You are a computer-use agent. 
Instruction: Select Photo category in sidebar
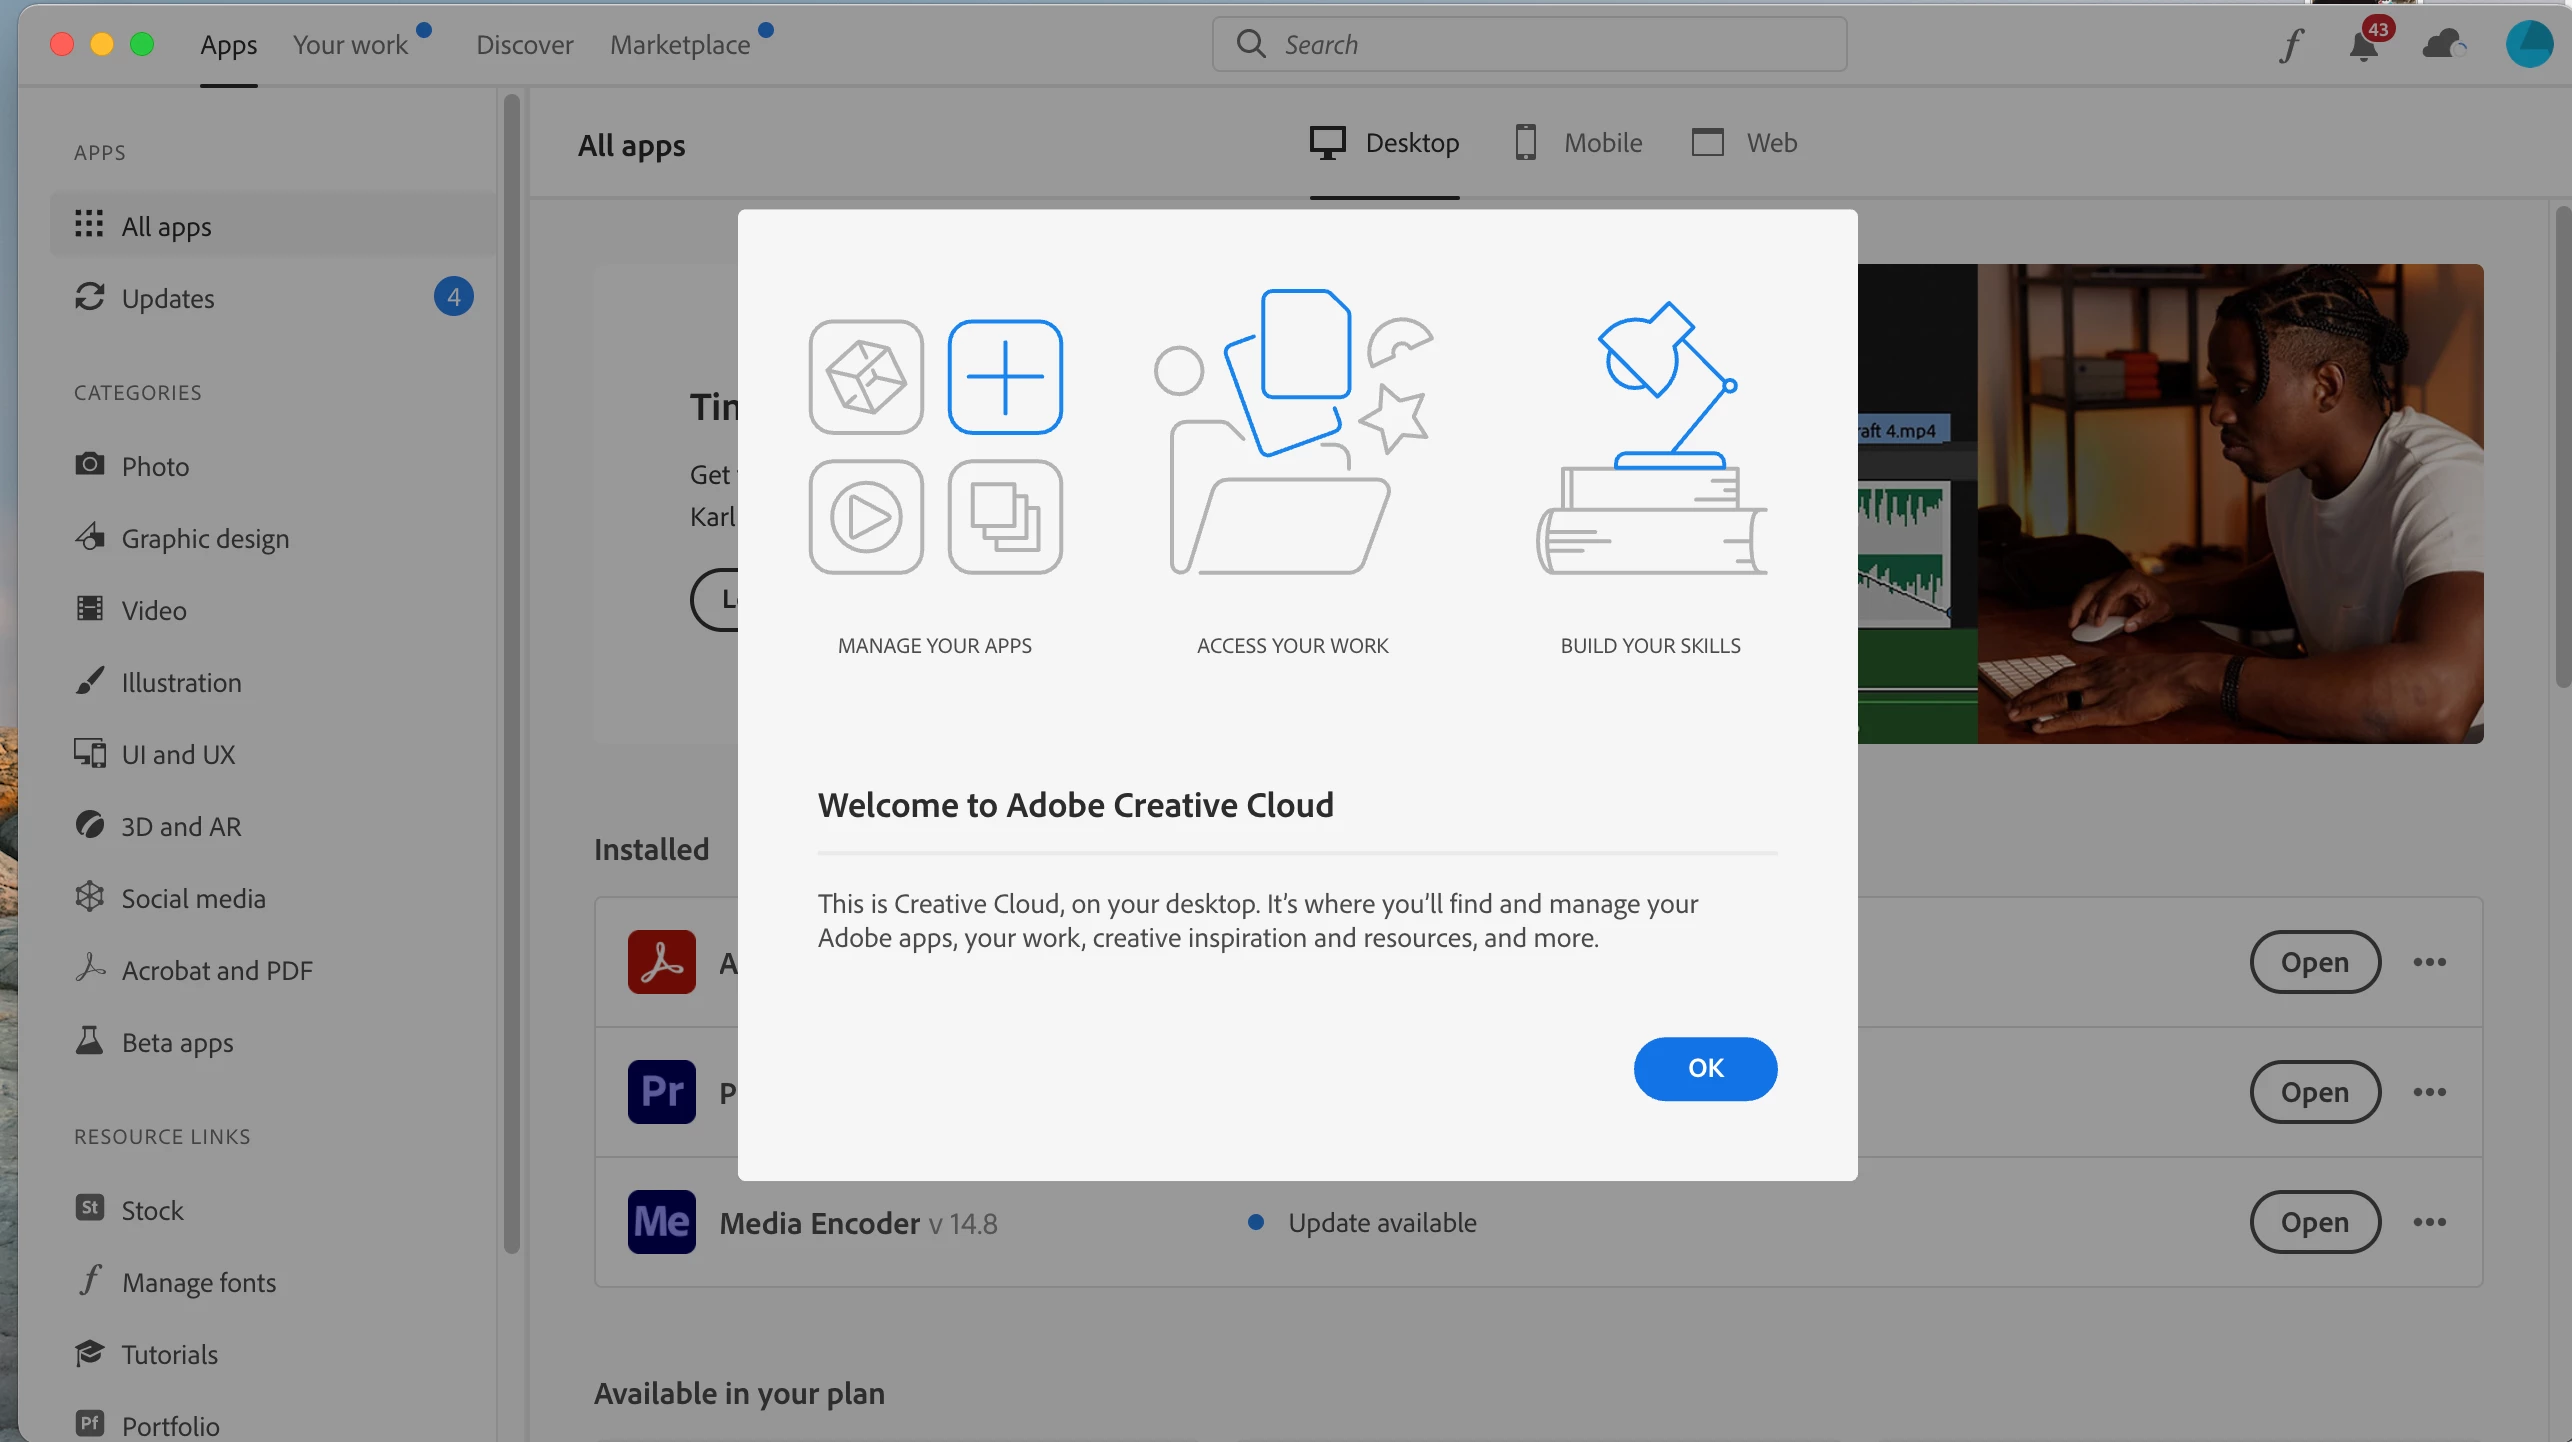[x=155, y=467]
